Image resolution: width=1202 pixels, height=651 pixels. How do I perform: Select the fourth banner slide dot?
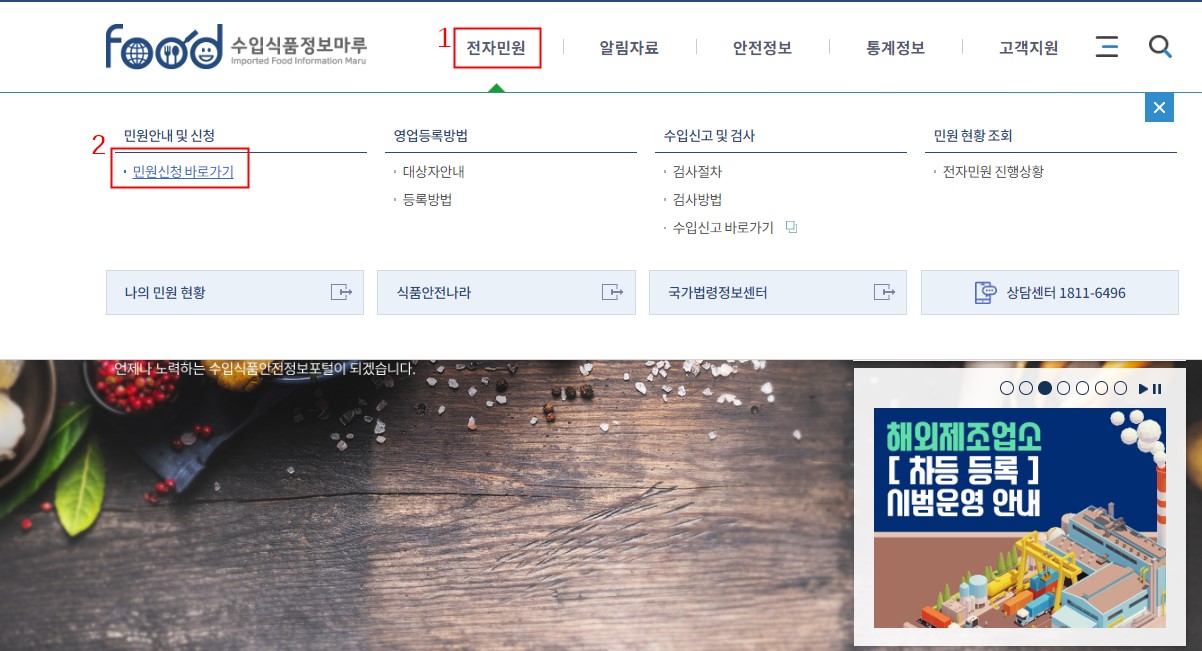coord(1064,388)
